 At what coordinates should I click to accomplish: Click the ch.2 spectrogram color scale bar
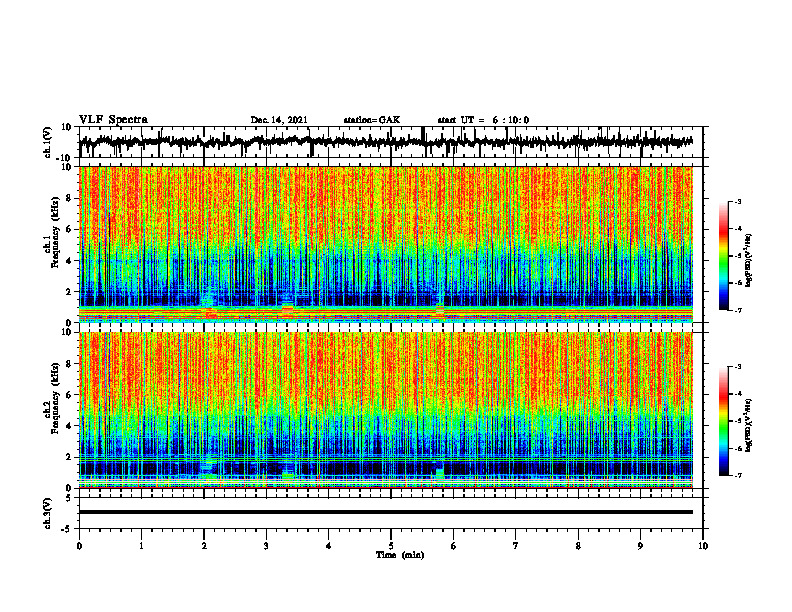[x=723, y=421]
